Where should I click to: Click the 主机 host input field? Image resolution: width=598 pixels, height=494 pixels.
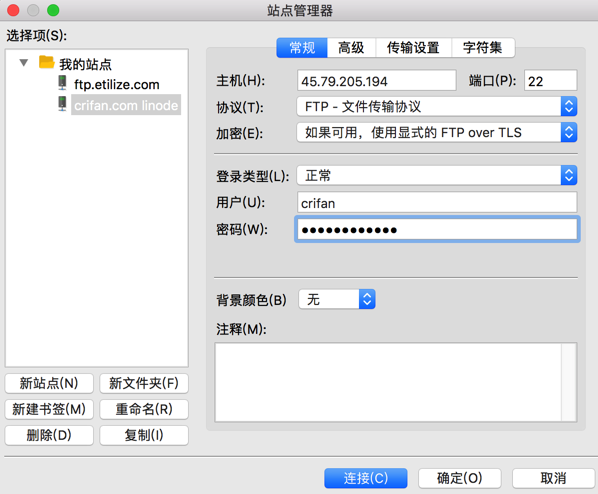coord(376,80)
